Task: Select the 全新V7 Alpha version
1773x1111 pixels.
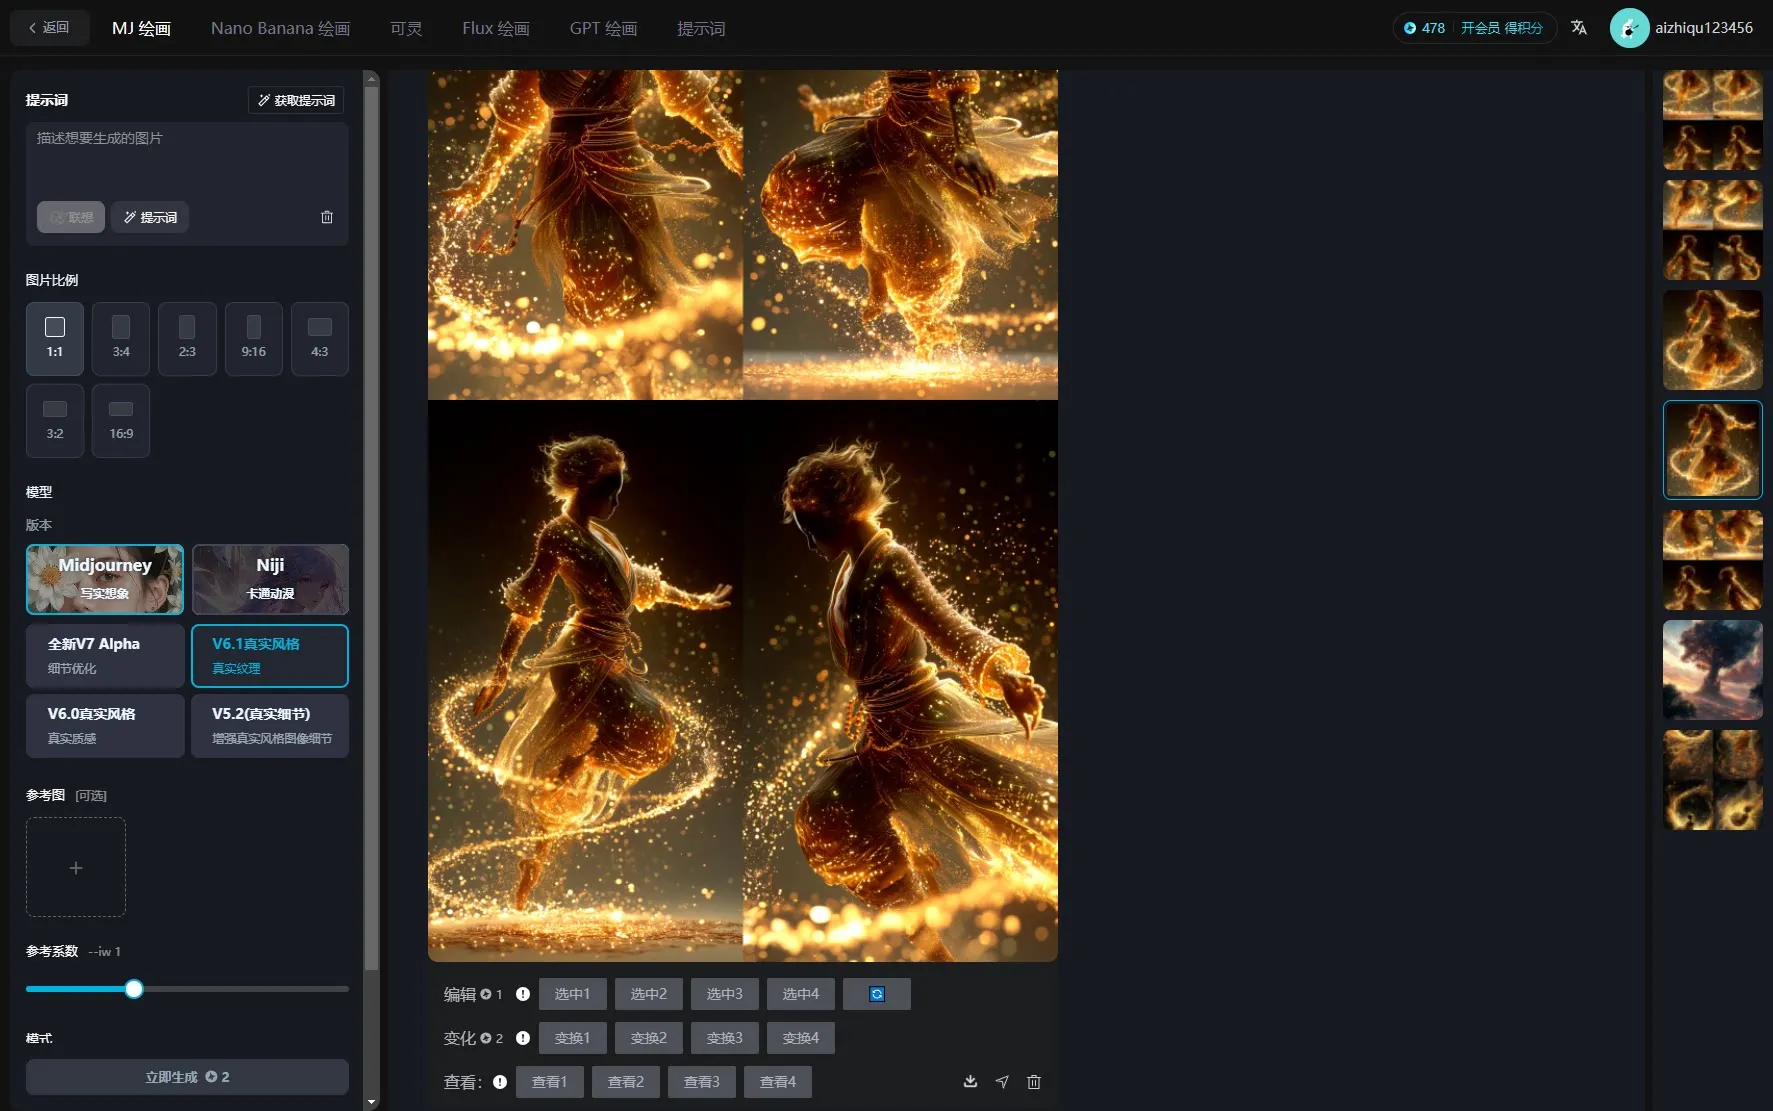Action: click(x=105, y=655)
